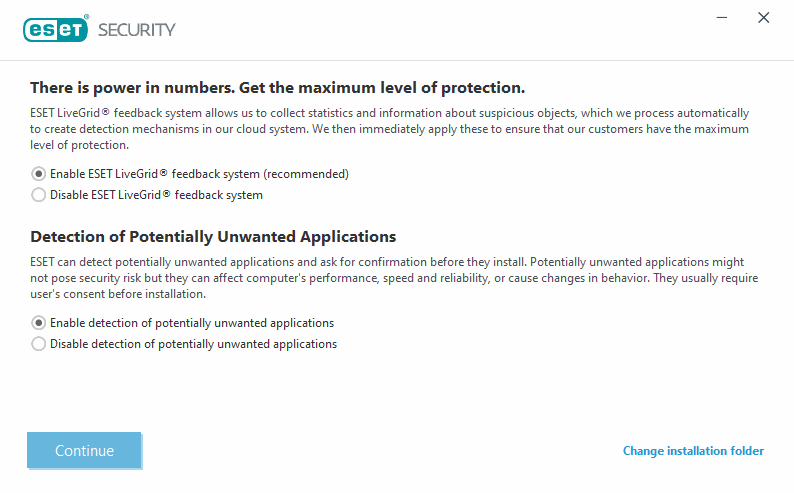Enable ESET LiveGrid feedback system radio button
The height and width of the screenshot is (493, 794).
pyautogui.click(x=39, y=174)
